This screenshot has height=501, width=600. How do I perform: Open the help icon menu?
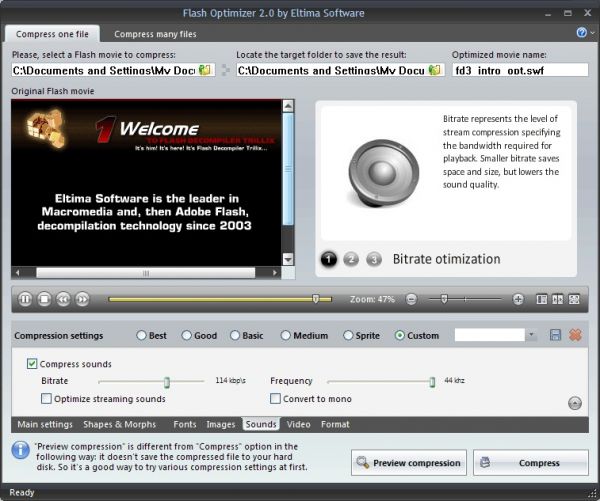(x=583, y=33)
